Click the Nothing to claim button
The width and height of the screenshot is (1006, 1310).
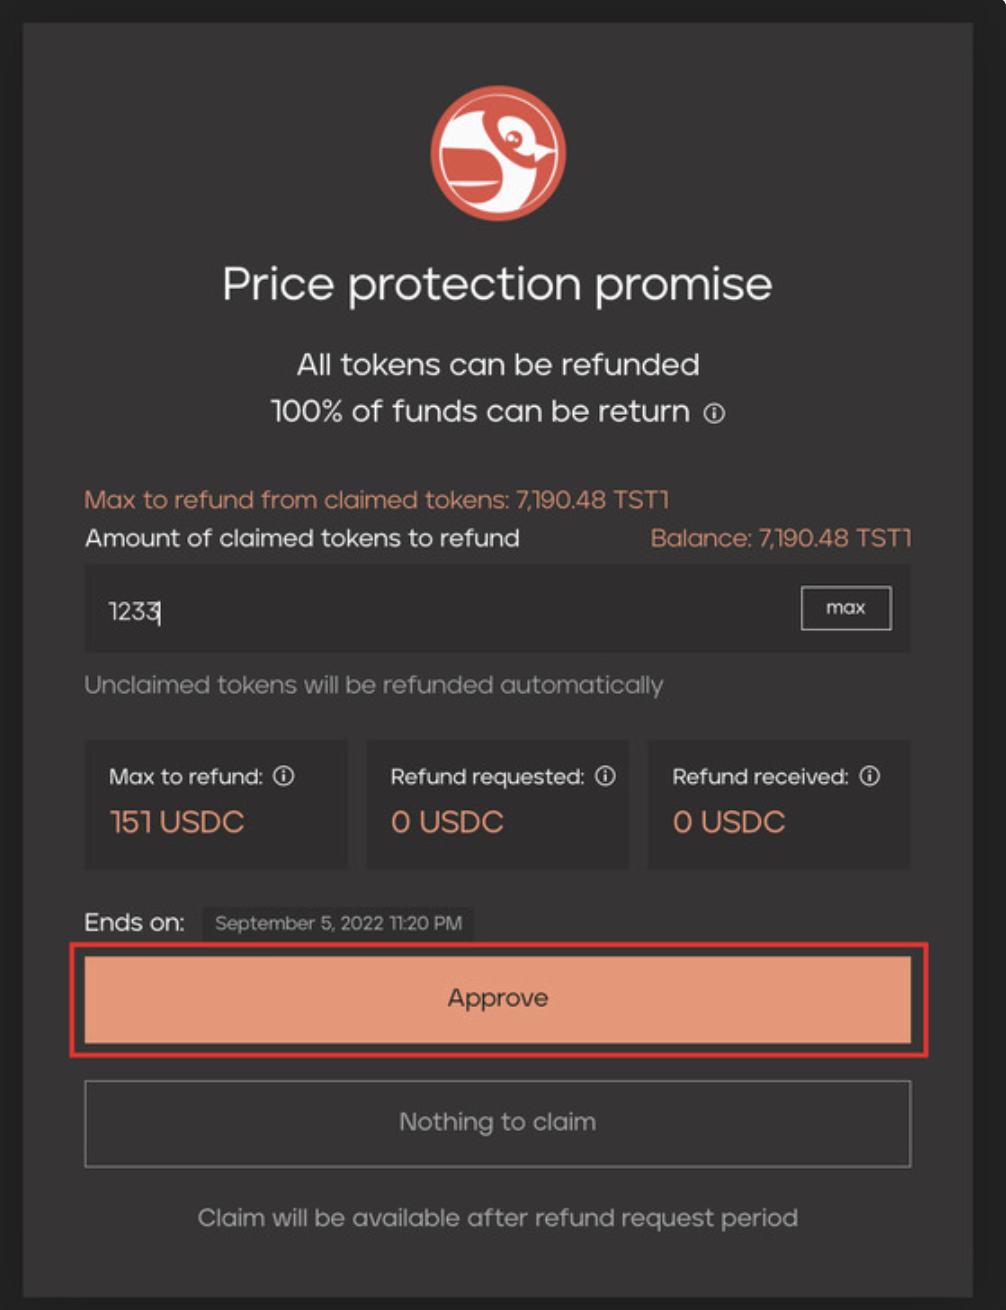497,1123
